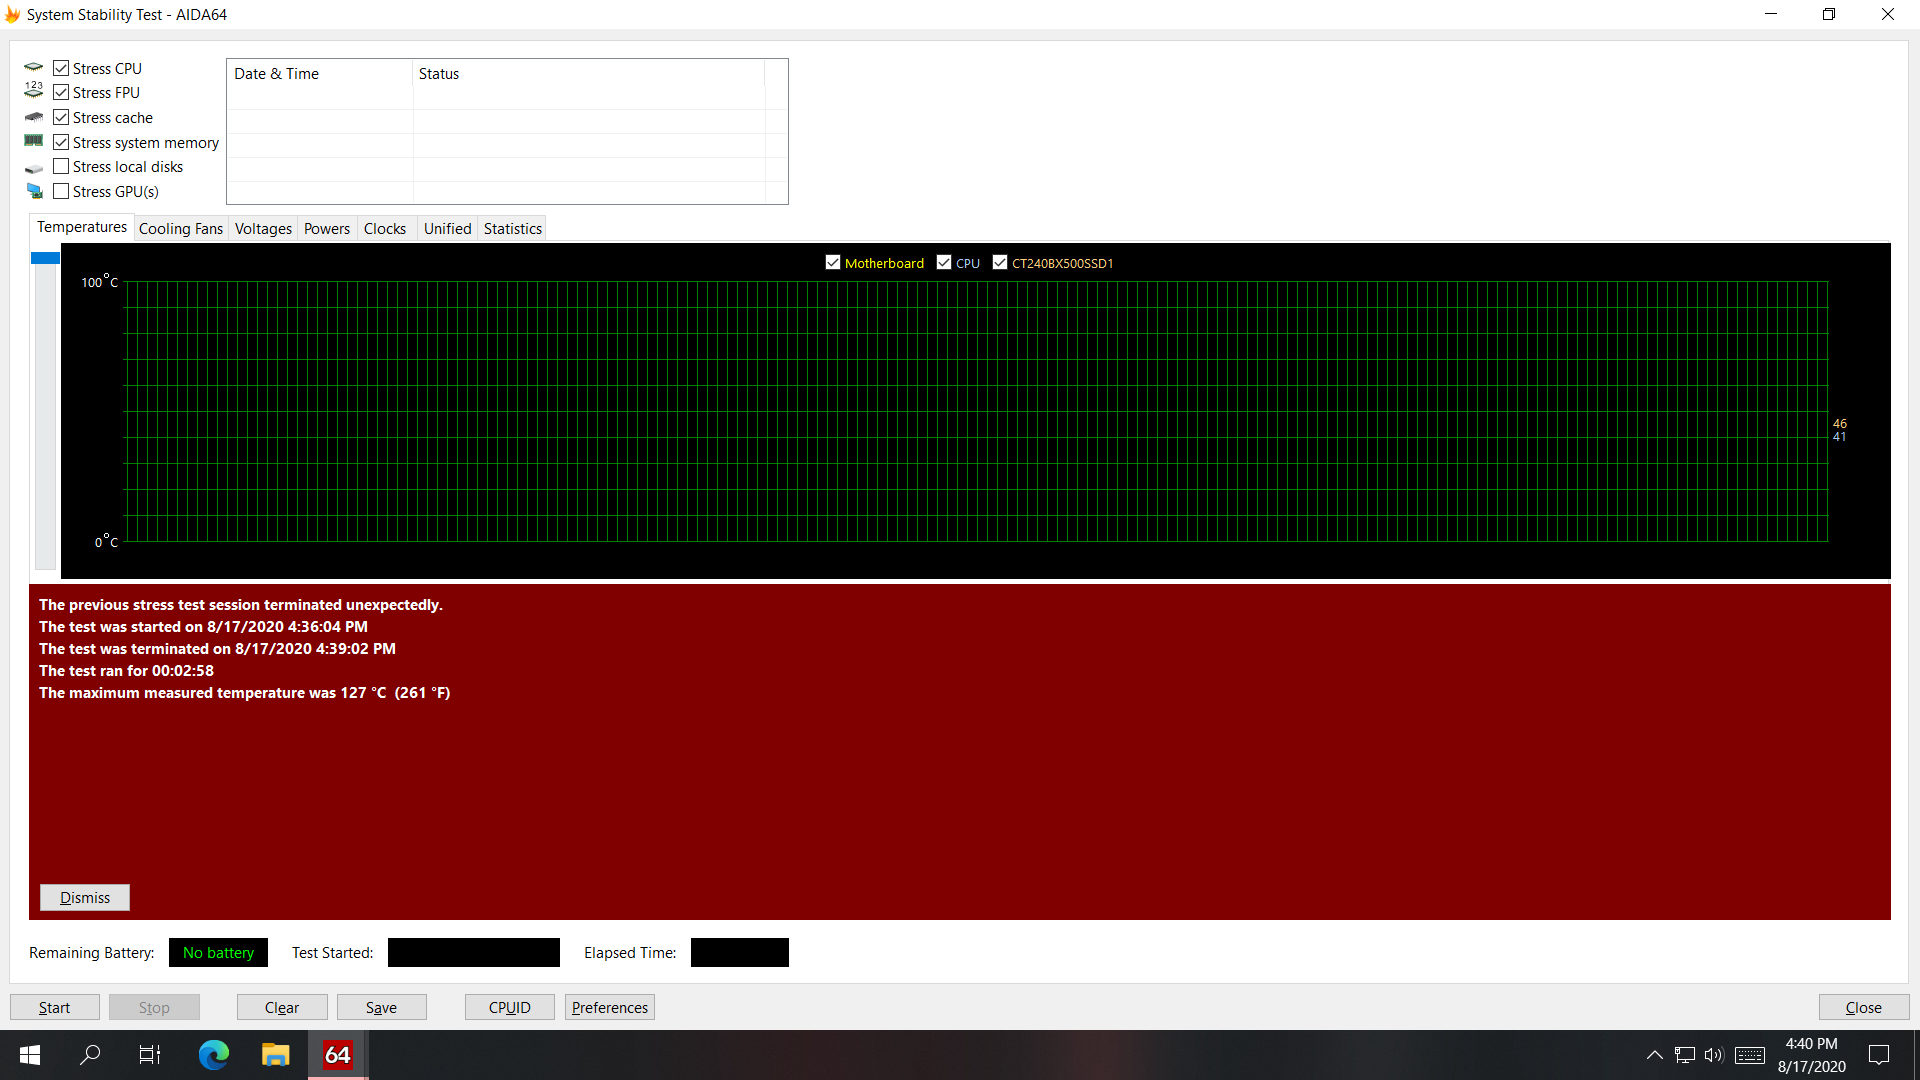The width and height of the screenshot is (1920, 1080).
Task: Enable the Stress local disks checkbox
Action: click(62, 166)
